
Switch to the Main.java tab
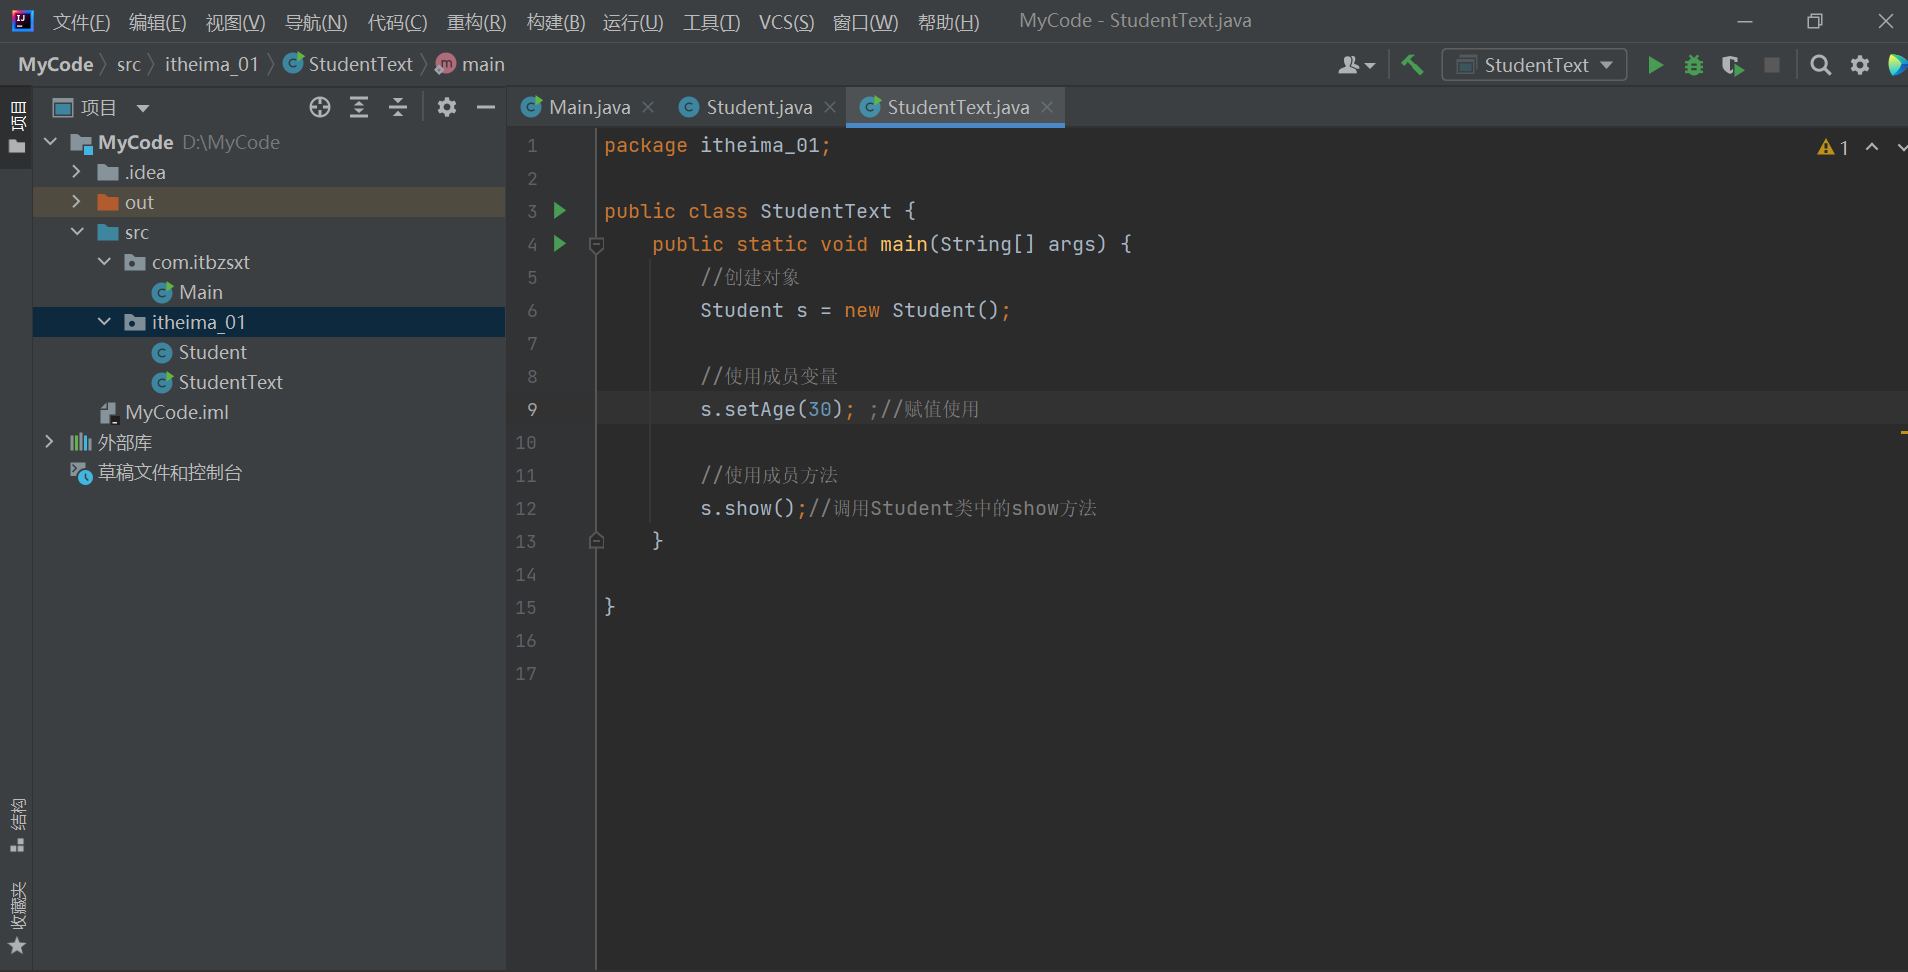click(588, 107)
